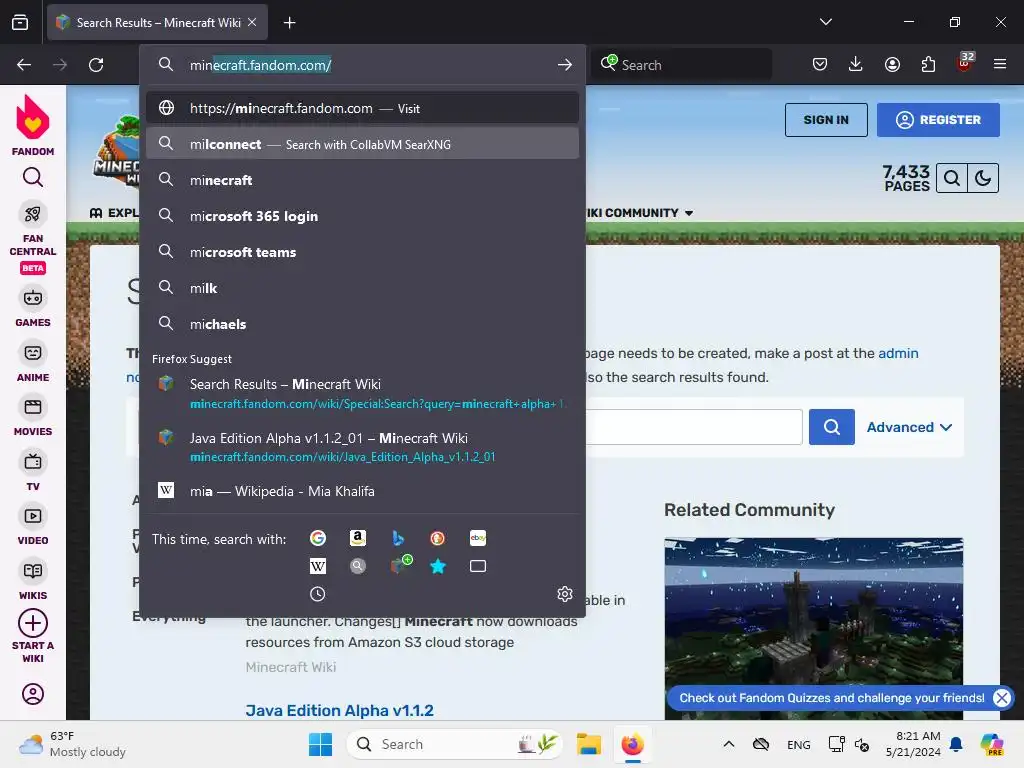
Task: Open the Wikipedia Mia Khalifa suggestion
Action: (x=362, y=491)
